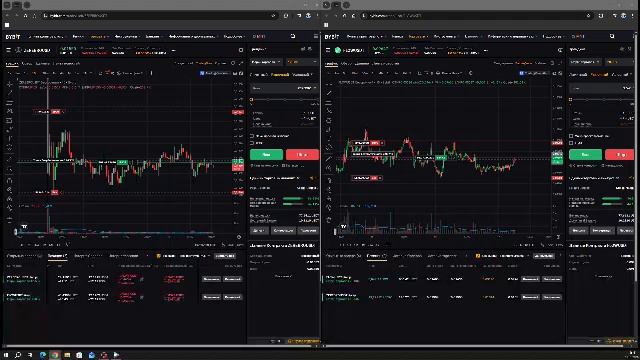Adjust the quantity slider handle in left order panel

coord(252,100)
